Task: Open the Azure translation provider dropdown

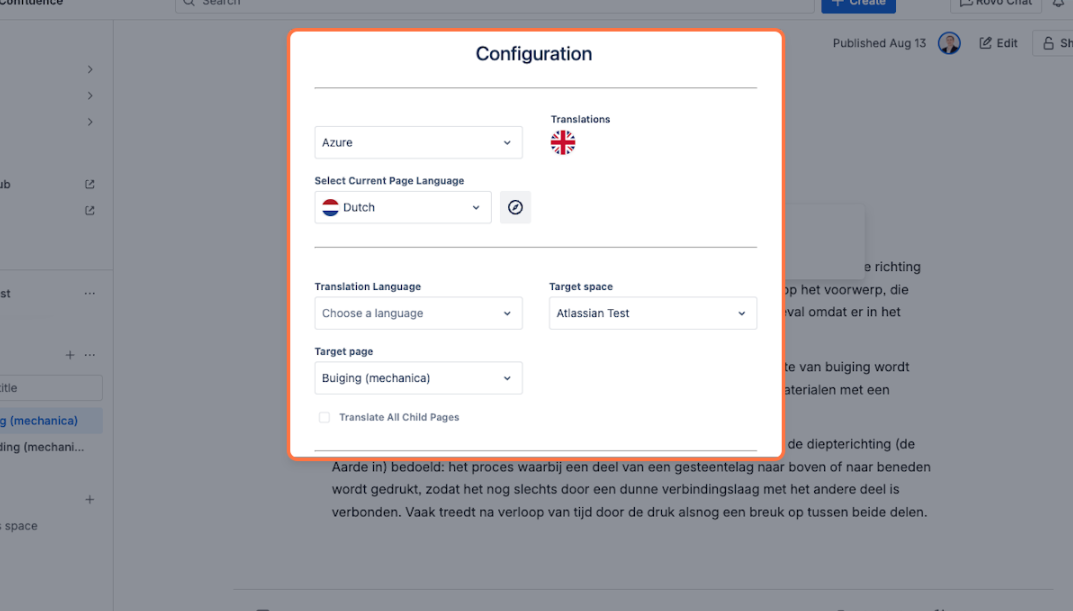Action: (x=418, y=142)
